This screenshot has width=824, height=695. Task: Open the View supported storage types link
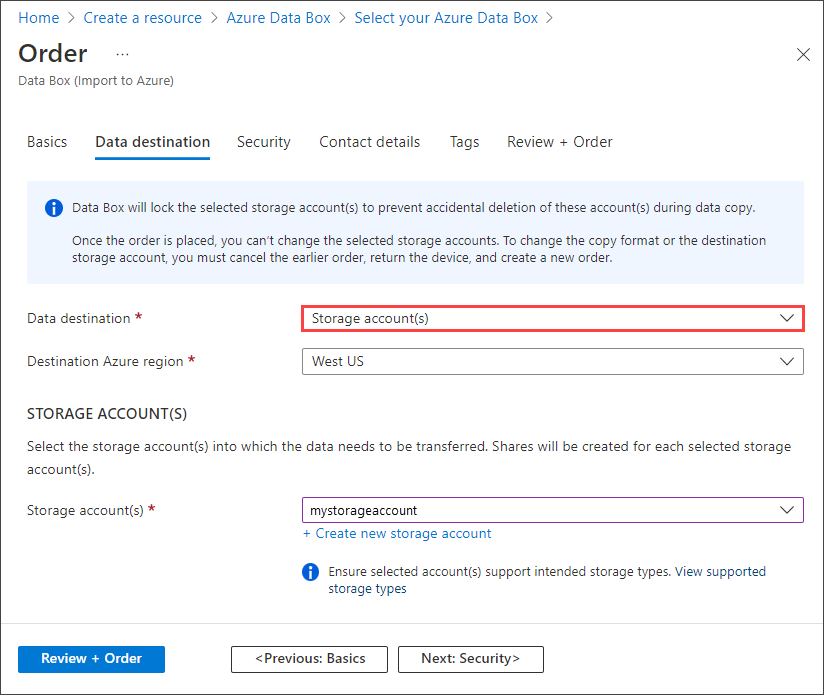720,571
